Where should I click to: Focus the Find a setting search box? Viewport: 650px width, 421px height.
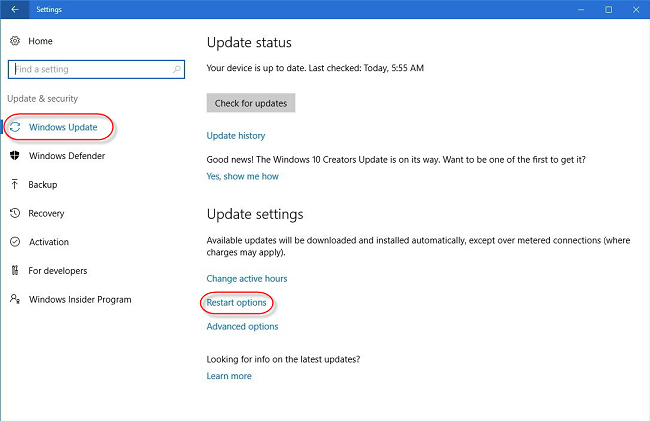(x=96, y=69)
